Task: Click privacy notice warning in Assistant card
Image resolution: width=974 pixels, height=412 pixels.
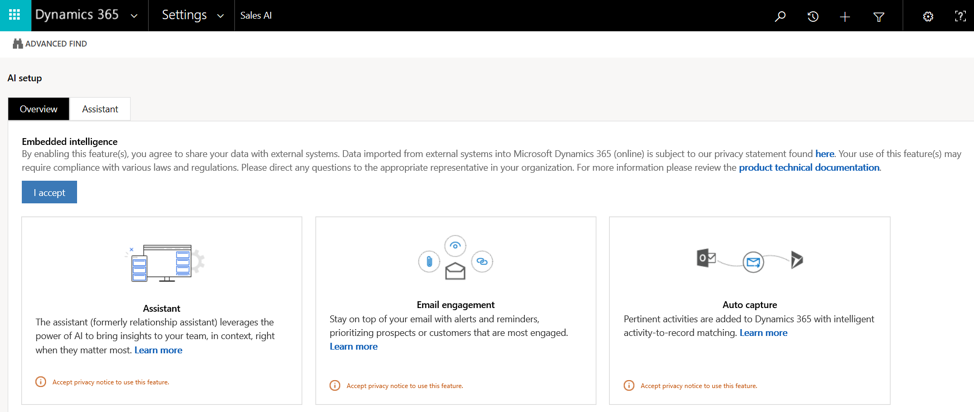Action: [x=111, y=382]
